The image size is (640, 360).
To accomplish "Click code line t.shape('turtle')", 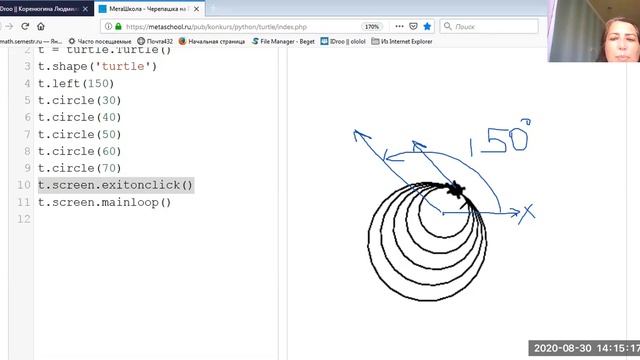I will (98, 67).
